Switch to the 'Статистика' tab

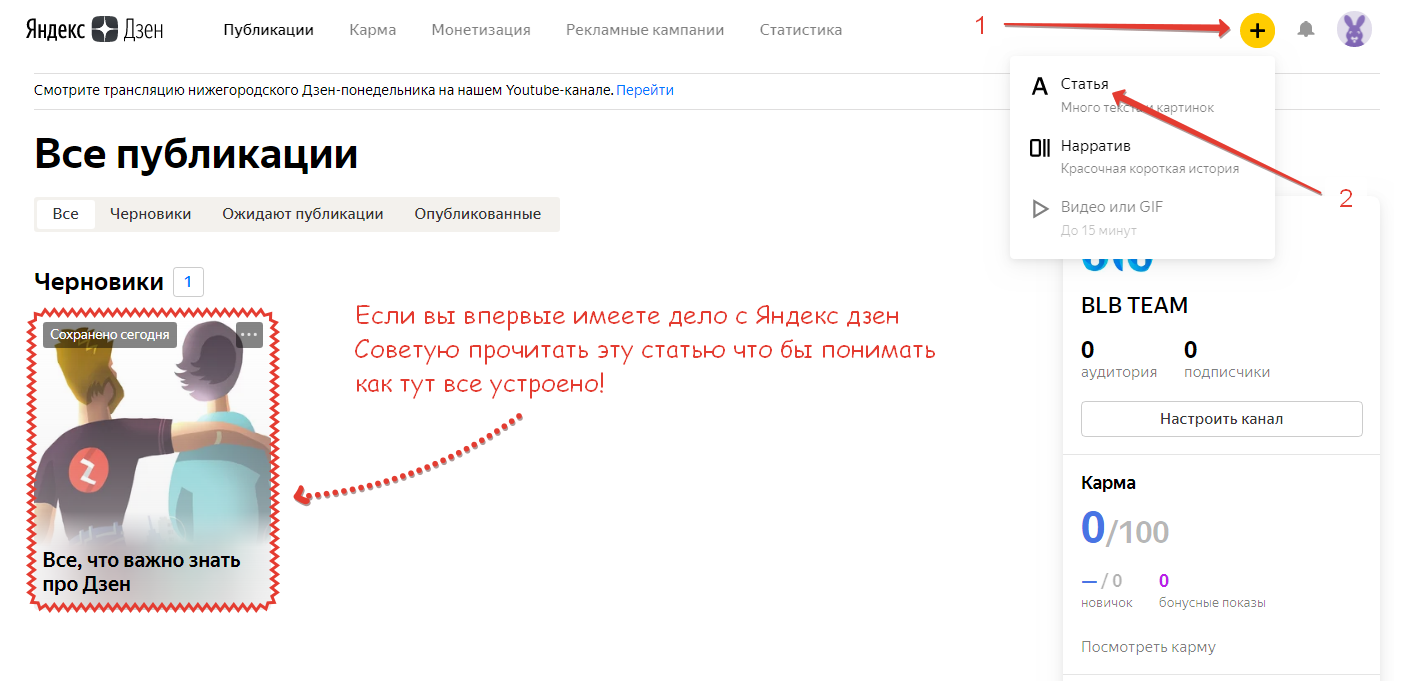[800, 30]
